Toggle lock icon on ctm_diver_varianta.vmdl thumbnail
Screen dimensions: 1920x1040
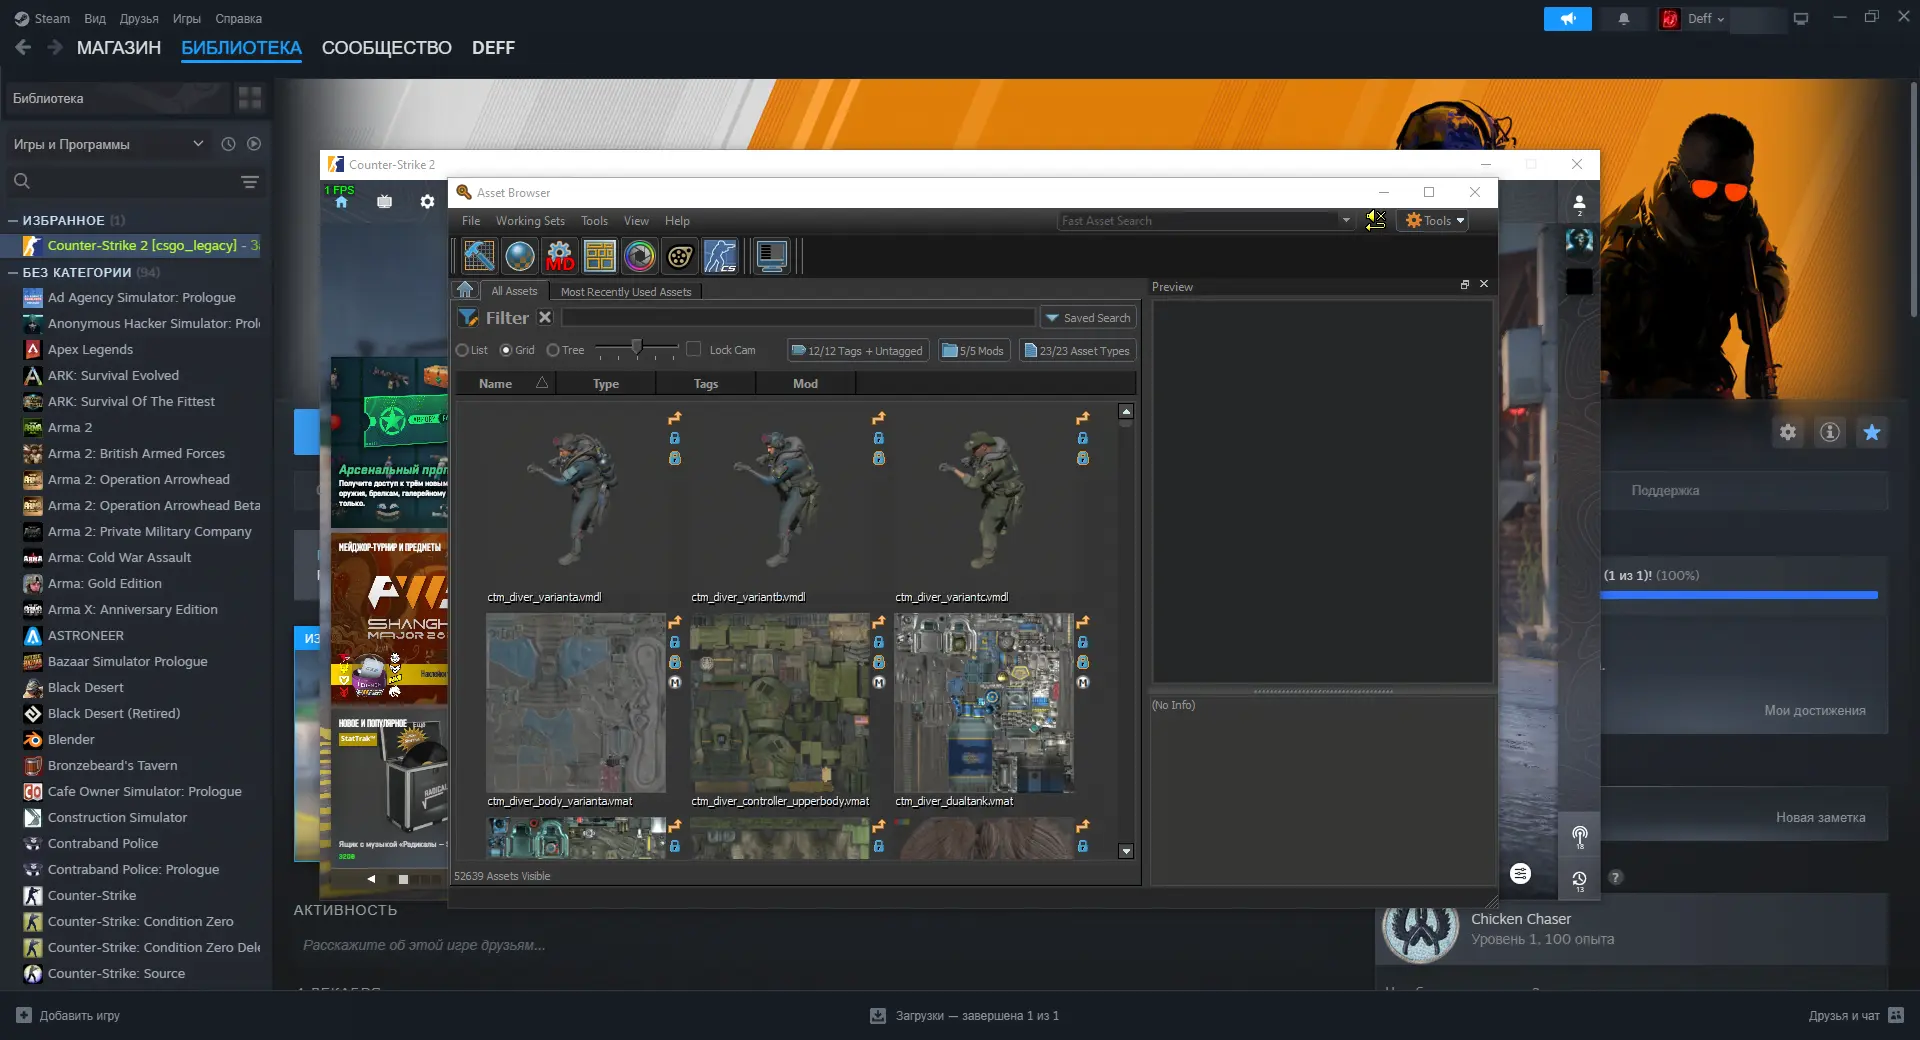pyautogui.click(x=675, y=438)
